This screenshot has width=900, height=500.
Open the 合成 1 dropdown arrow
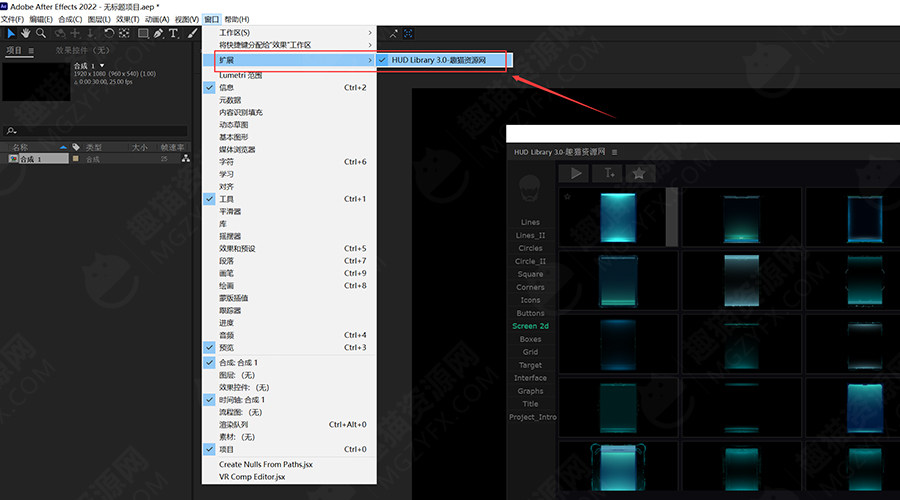tap(102, 65)
